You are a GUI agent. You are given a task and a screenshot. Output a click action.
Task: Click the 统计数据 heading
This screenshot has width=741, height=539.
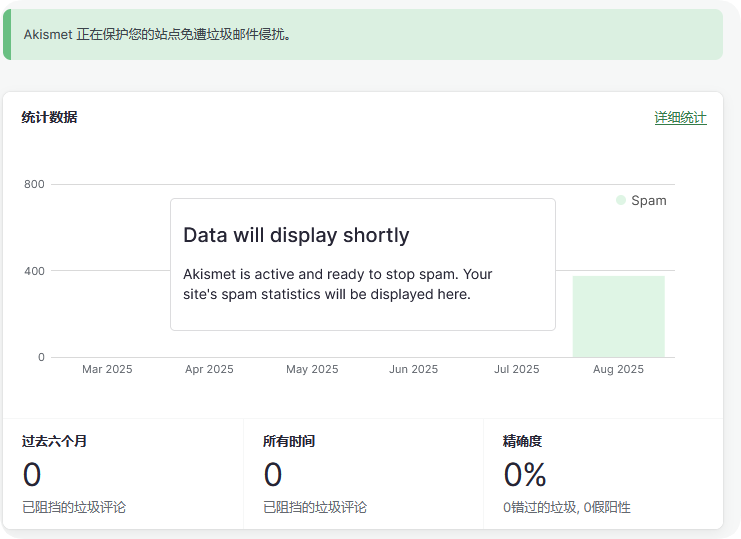tap(49, 118)
